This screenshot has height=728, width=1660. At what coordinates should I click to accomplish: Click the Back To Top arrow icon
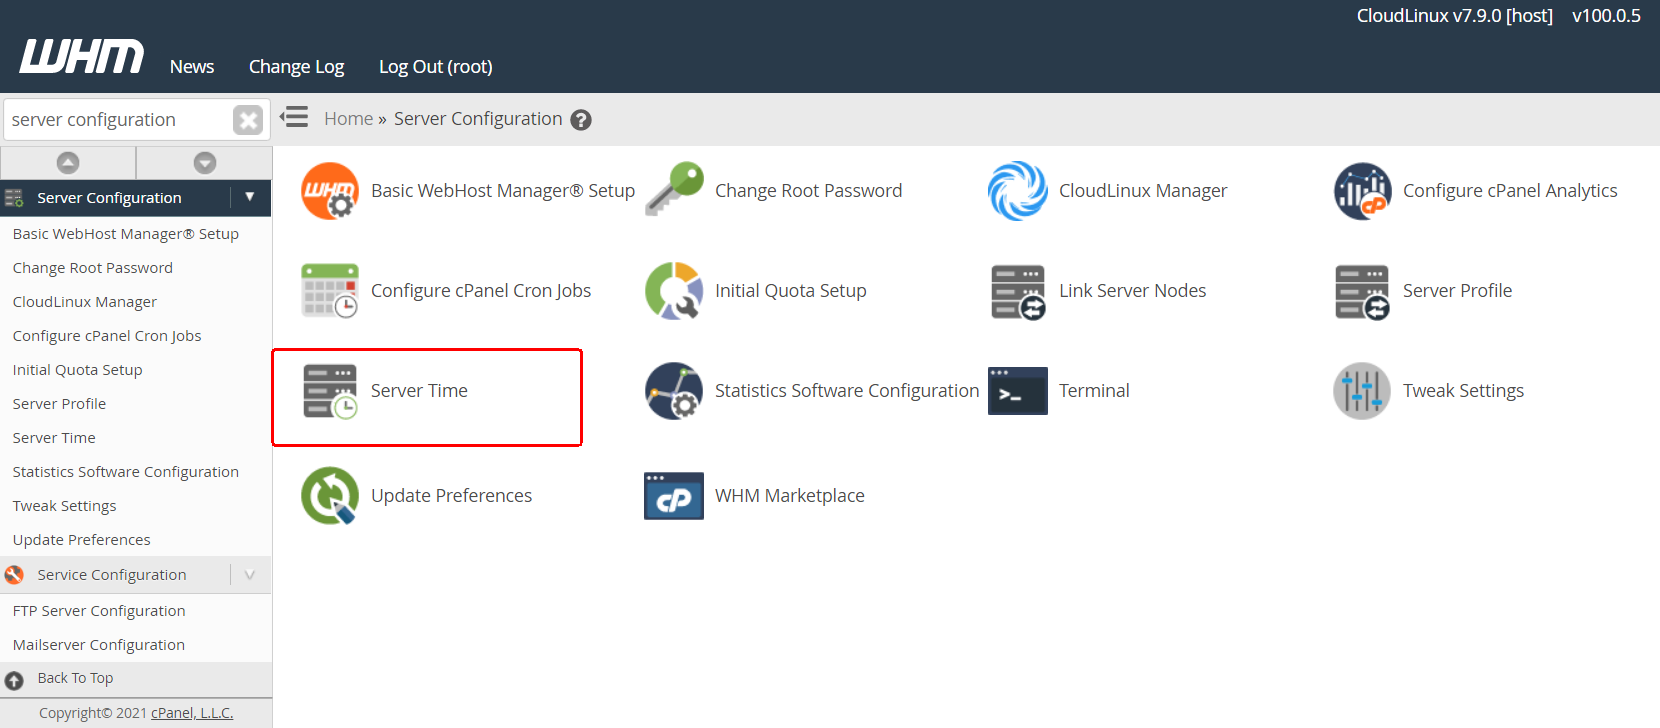tap(14, 681)
